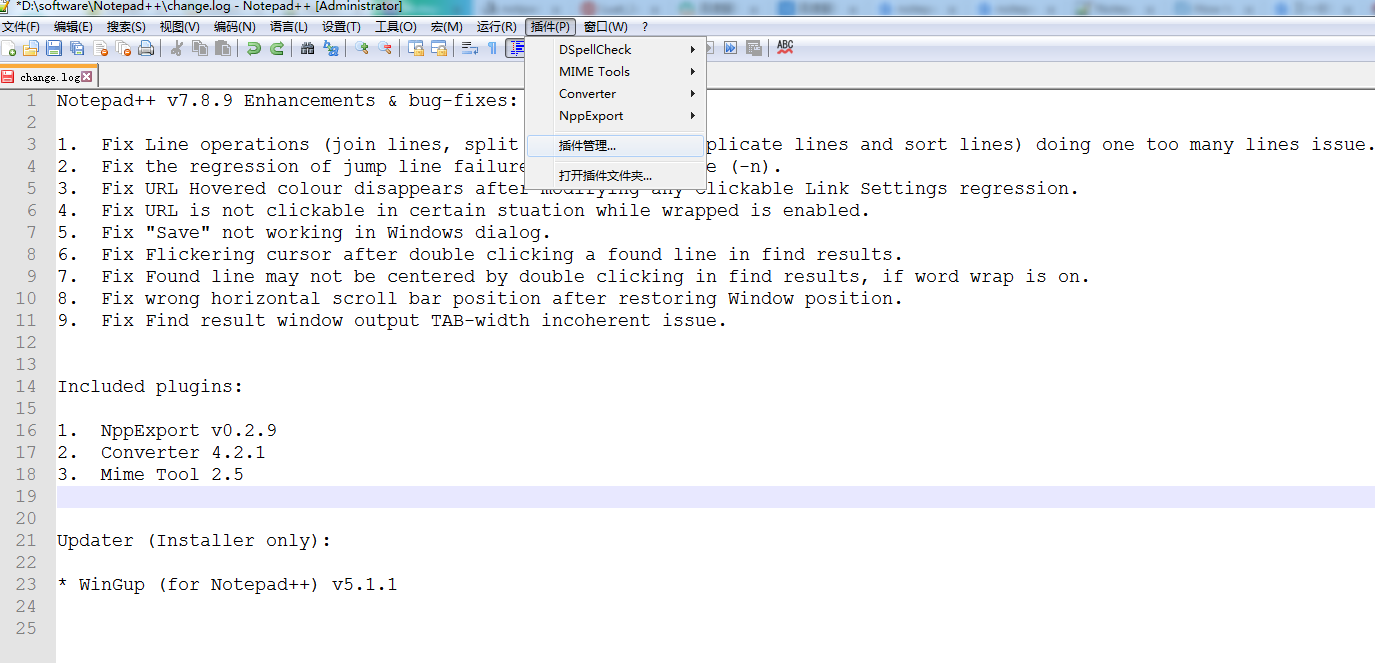
Task: Open the 窗口(W) menu
Action: 606,27
